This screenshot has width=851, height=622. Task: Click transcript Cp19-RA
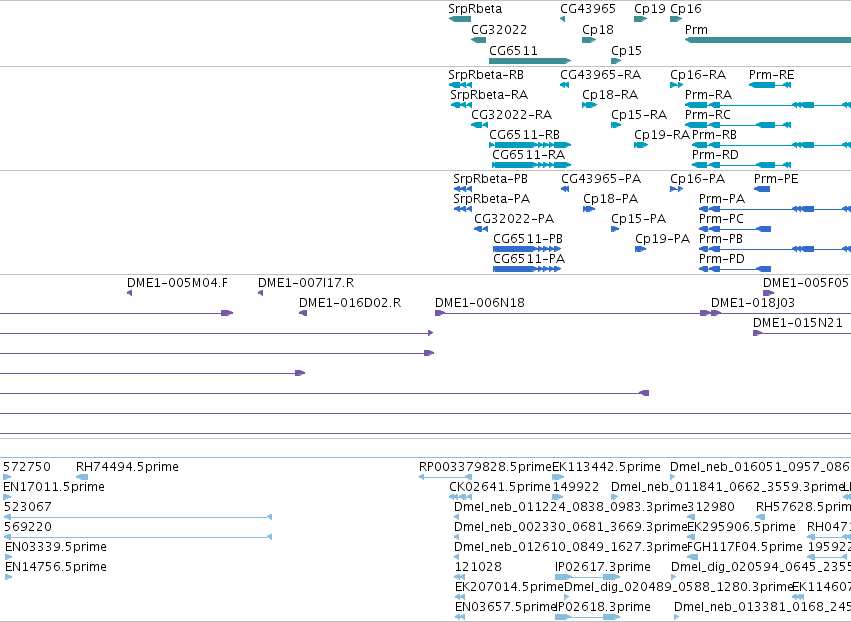(641, 145)
